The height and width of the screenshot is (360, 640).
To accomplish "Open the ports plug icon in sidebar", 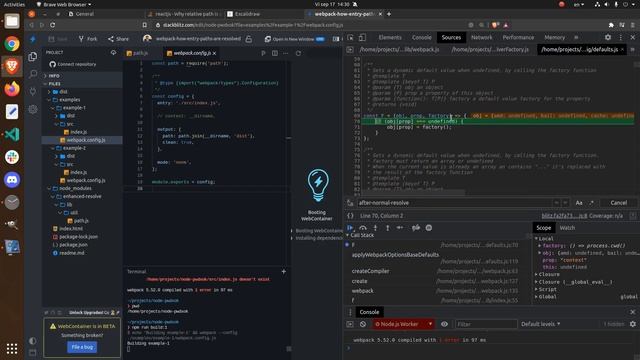I will pyautogui.click(x=33, y=91).
